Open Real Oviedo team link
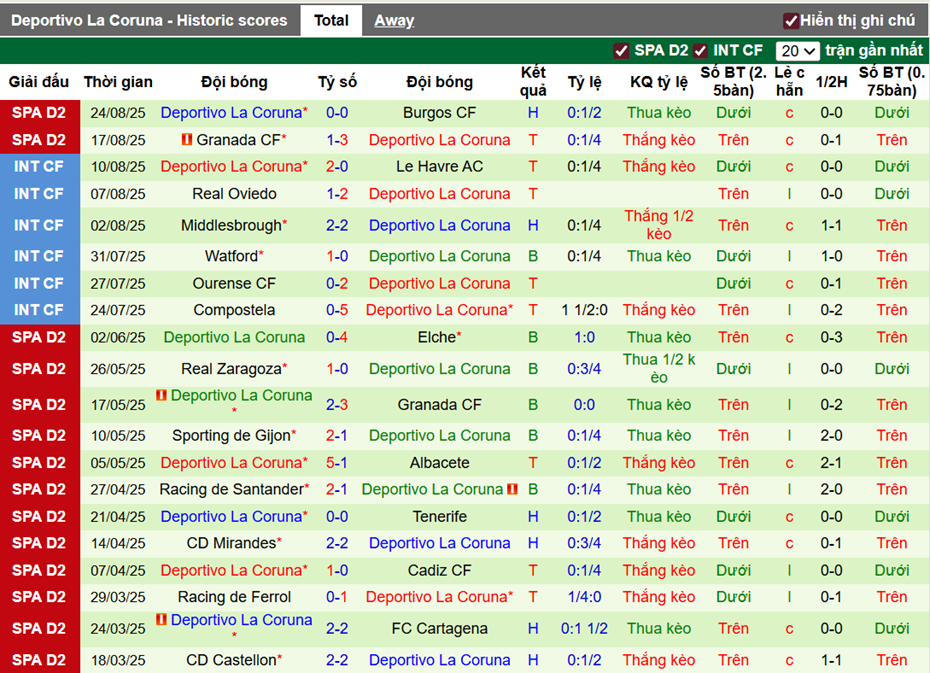The image size is (930, 673). pyautogui.click(x=234, y=194)
